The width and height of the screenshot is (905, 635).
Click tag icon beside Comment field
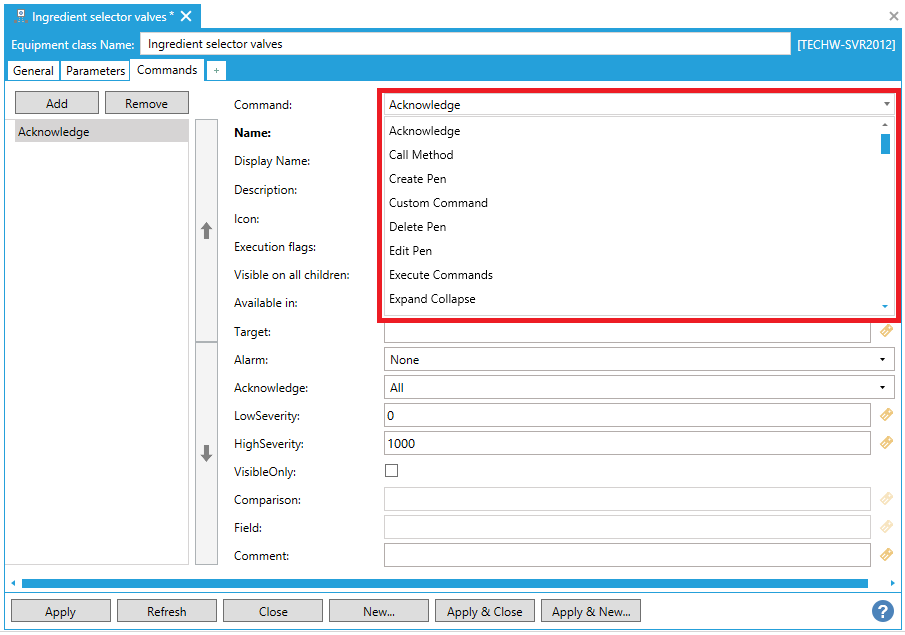pyautogui.click(x=885, y=555)
